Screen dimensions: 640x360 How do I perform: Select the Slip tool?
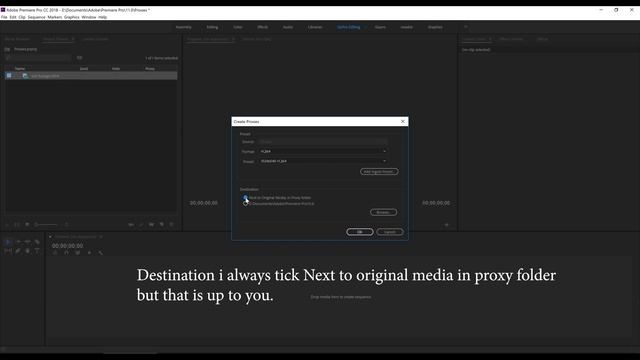point(8,251)
